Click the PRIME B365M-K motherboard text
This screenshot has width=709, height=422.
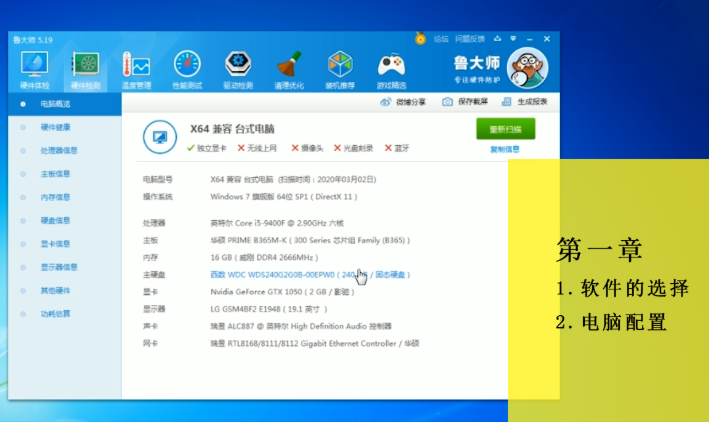(310, 240)
